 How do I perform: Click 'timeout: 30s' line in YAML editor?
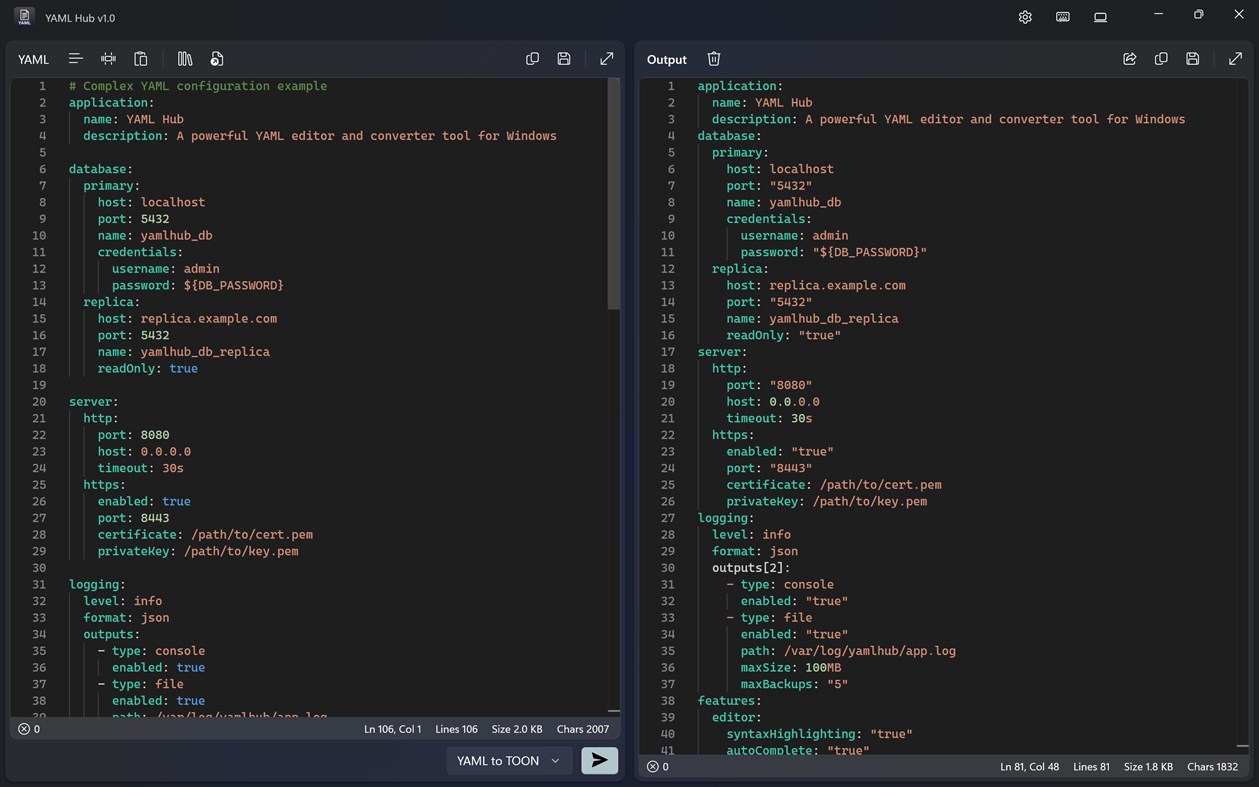(x=140, y=468)
